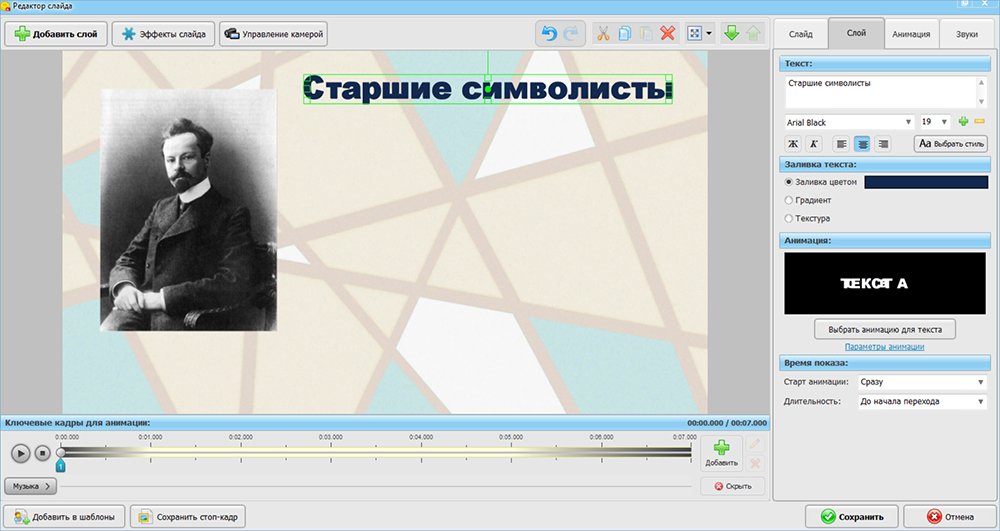Increase font size with green plus
Screen dimensions: 1000x531
coord(963,122)
